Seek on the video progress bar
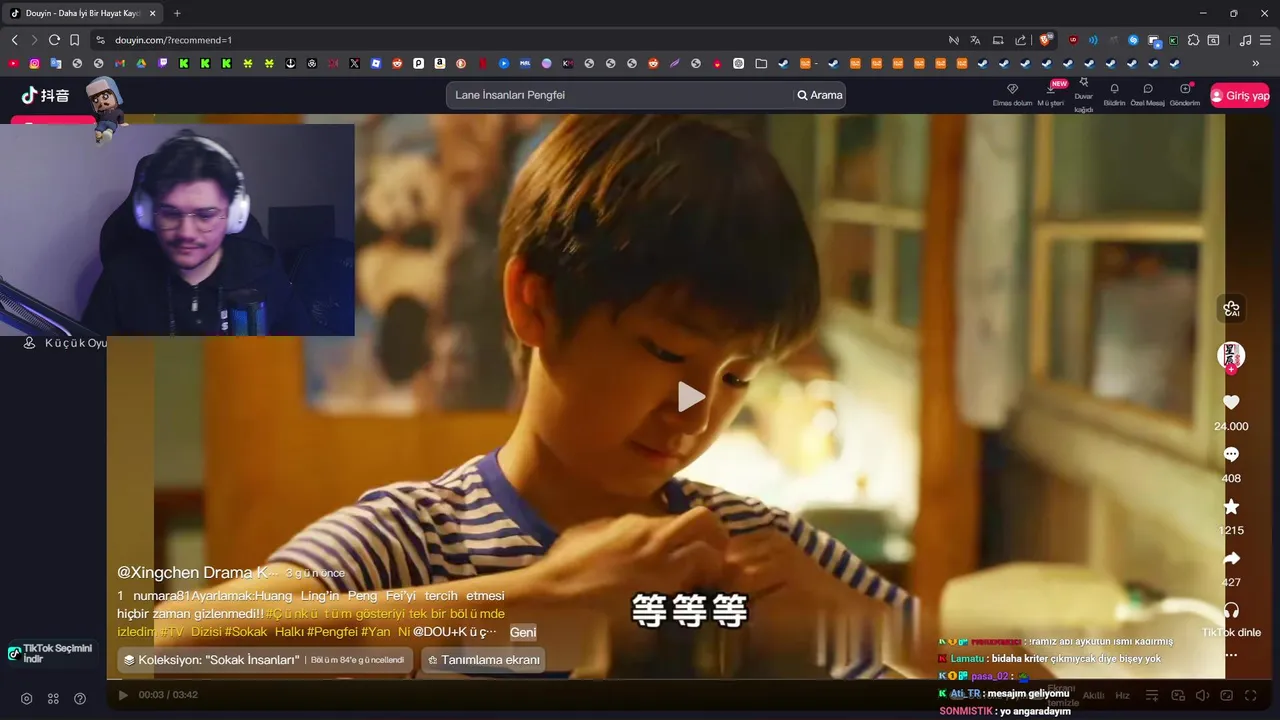Viewport: 1280px width, 720px height. click(665, 680)
